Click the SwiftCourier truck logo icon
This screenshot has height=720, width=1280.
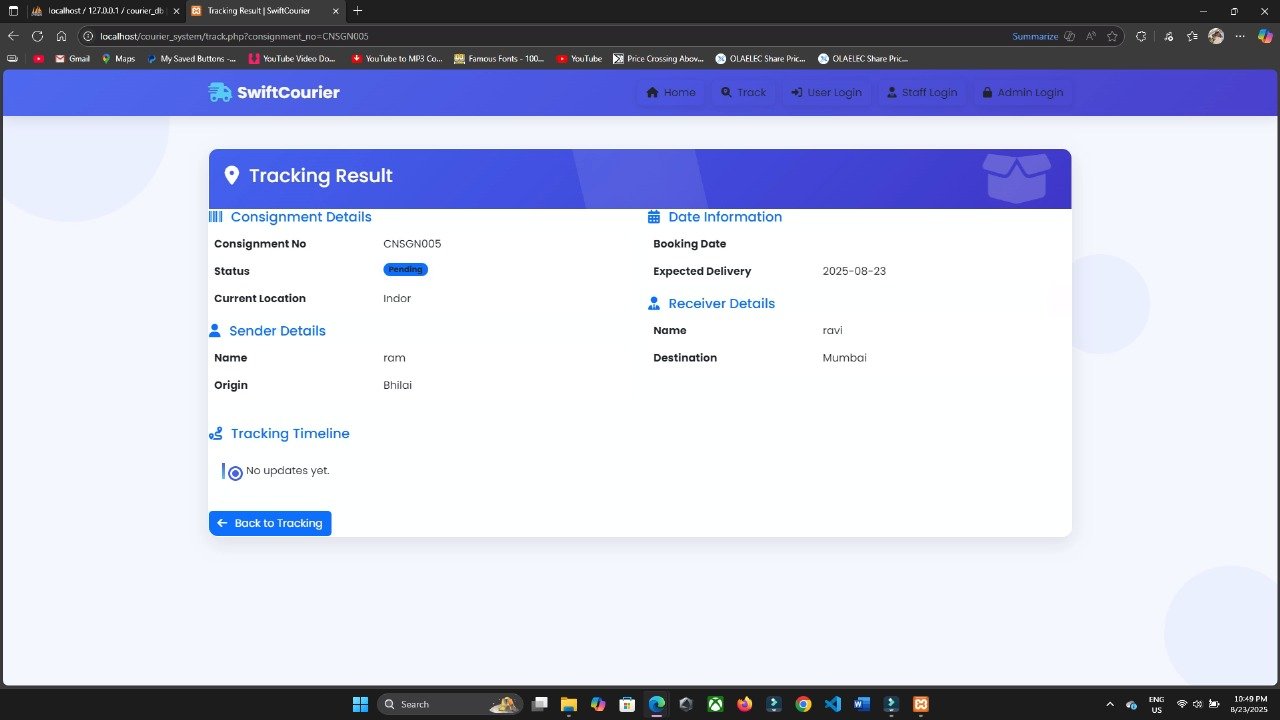(x=219, y=92)
